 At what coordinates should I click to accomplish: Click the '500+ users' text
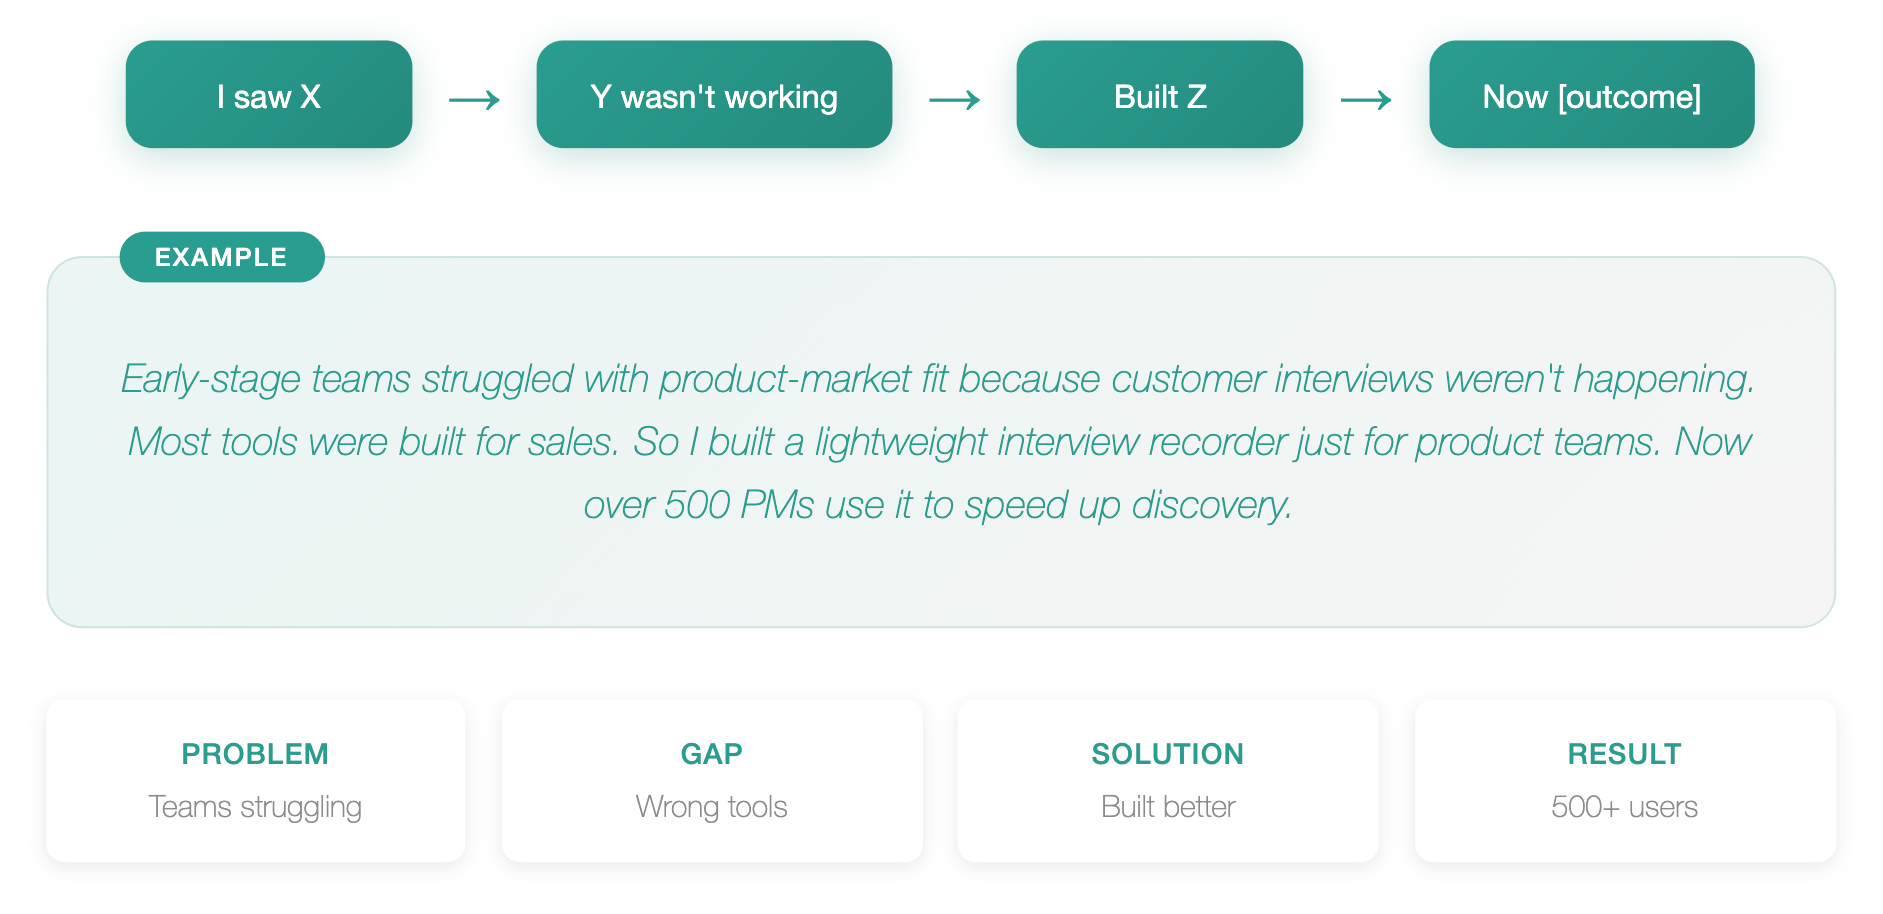point(1625,807)
